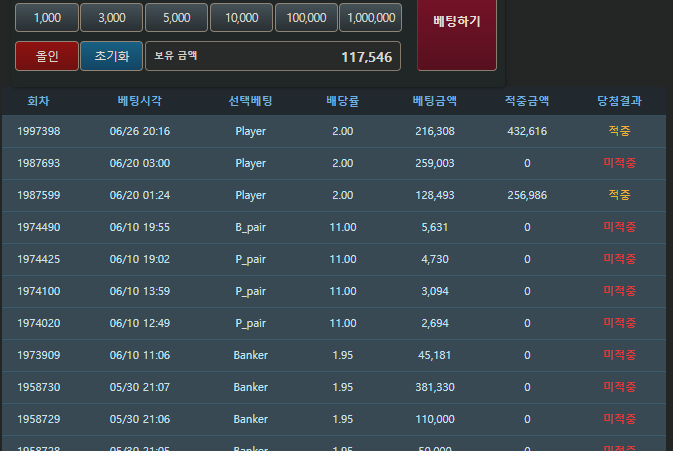Add 1,000,000 bet amount
The width and height of the screenshot is (673, 451).
click(371, 18)
